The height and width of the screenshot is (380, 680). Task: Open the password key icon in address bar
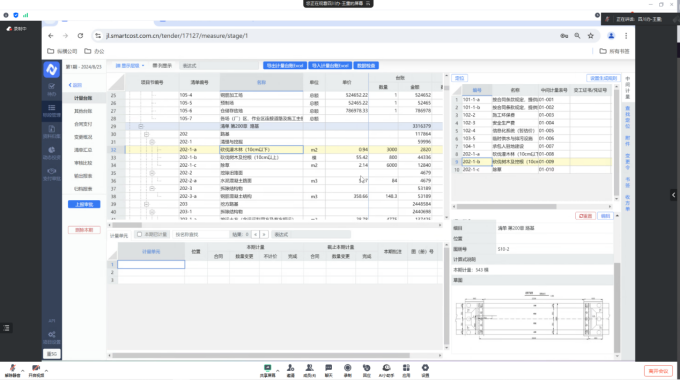[x=564, y=36]
